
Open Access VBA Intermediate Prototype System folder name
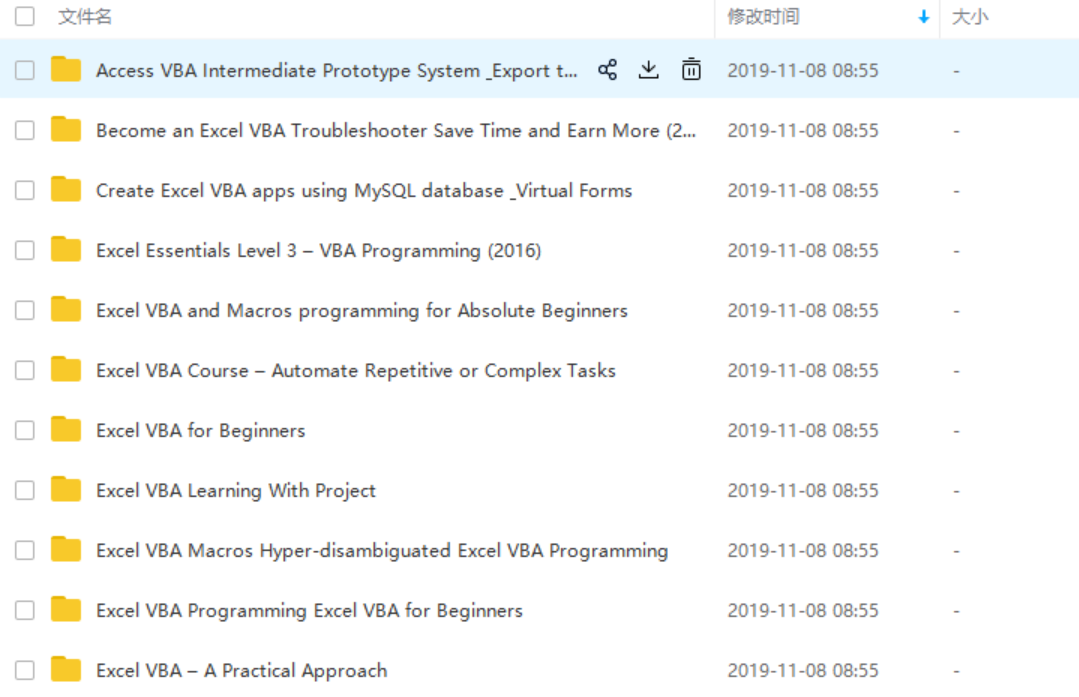click(x=336, y=70)
